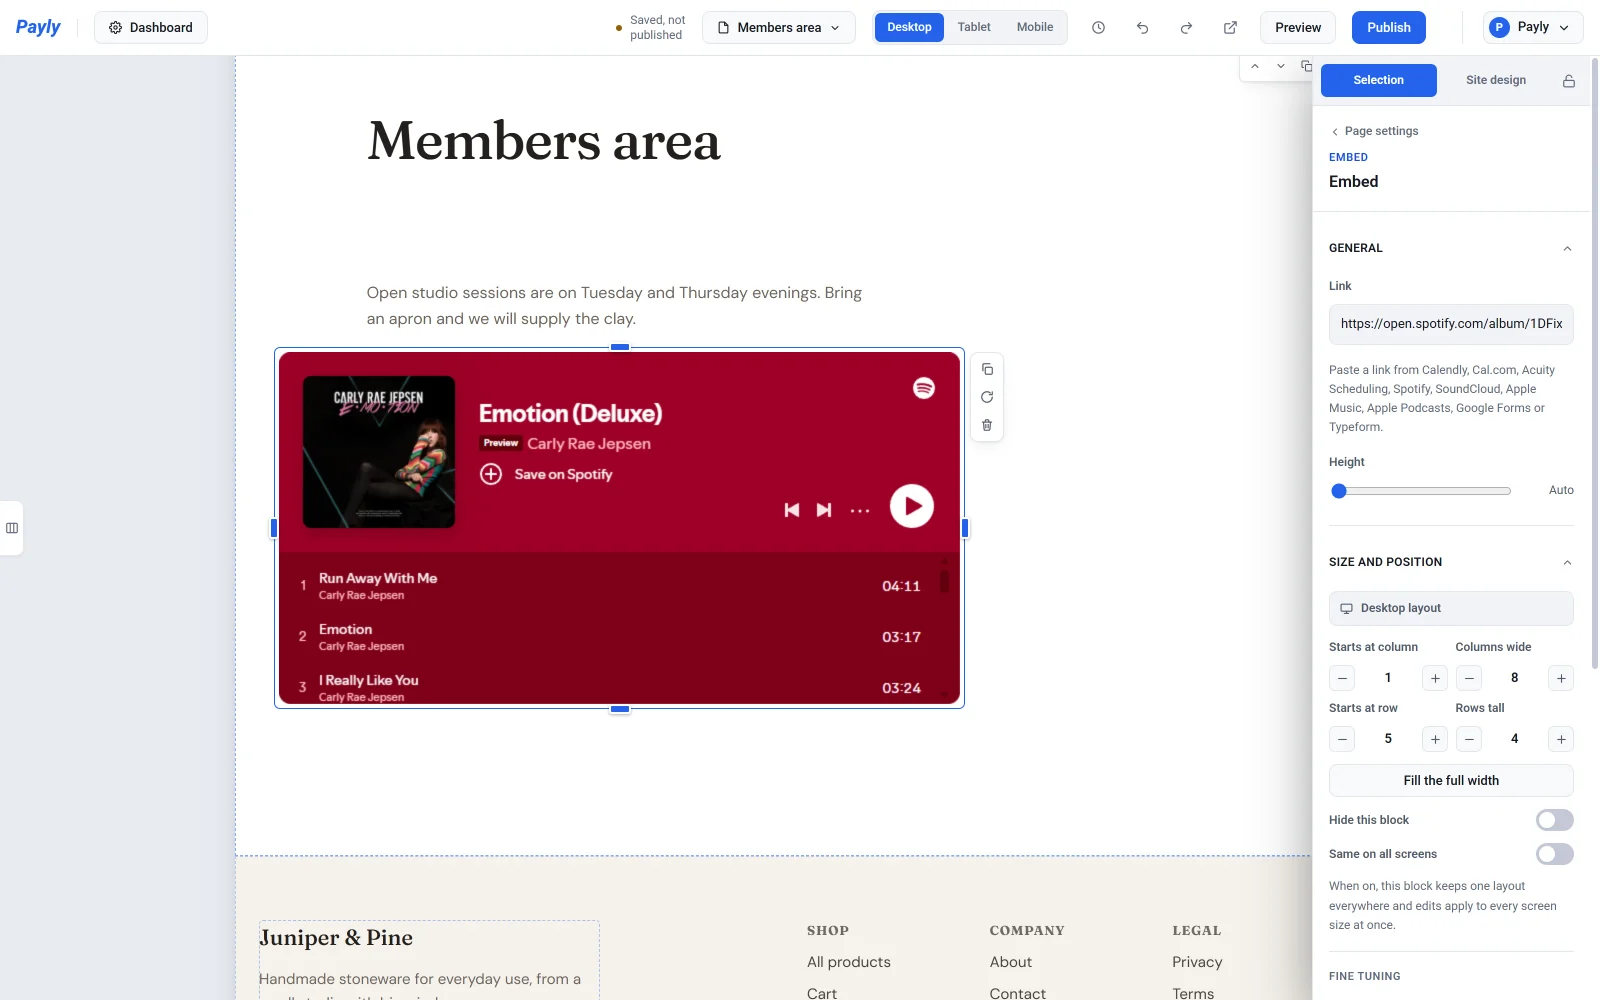Open the Payly account dropdown

click(1533, 28)
